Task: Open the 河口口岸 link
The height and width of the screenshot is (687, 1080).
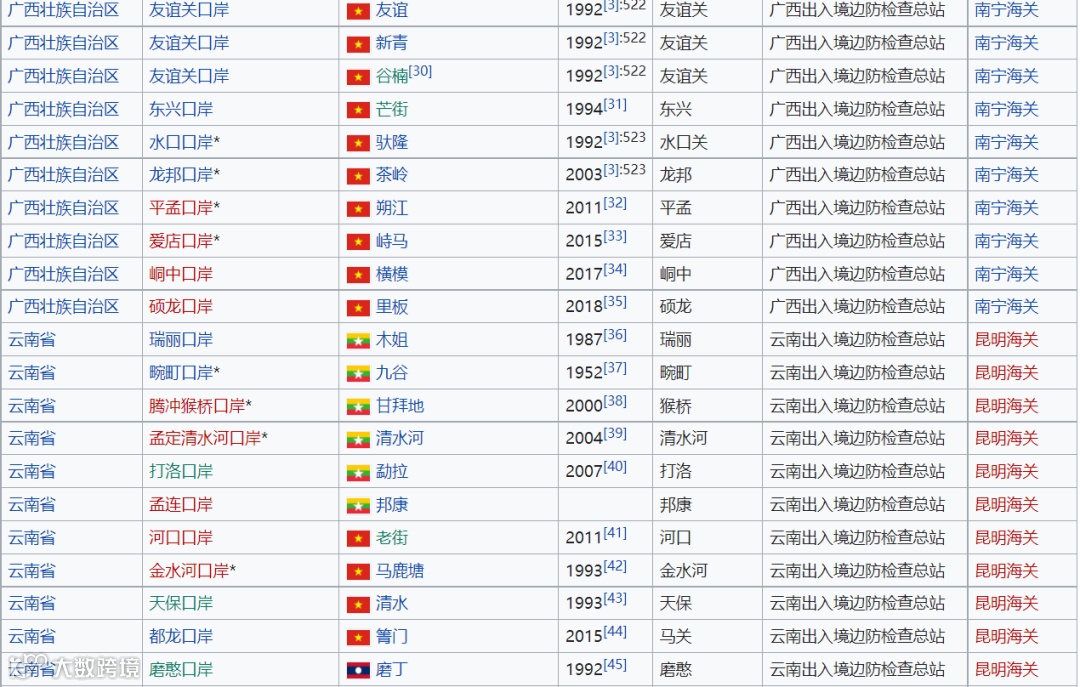Action: click(x=178, y=537)
